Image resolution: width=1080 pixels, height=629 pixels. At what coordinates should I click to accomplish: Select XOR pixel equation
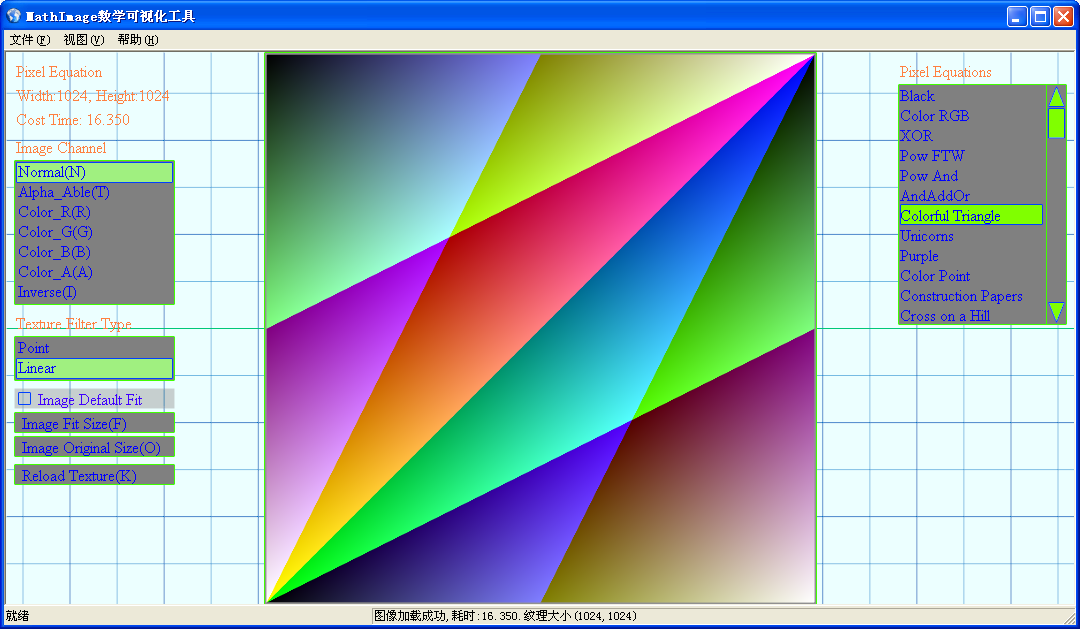coord(971,136)
